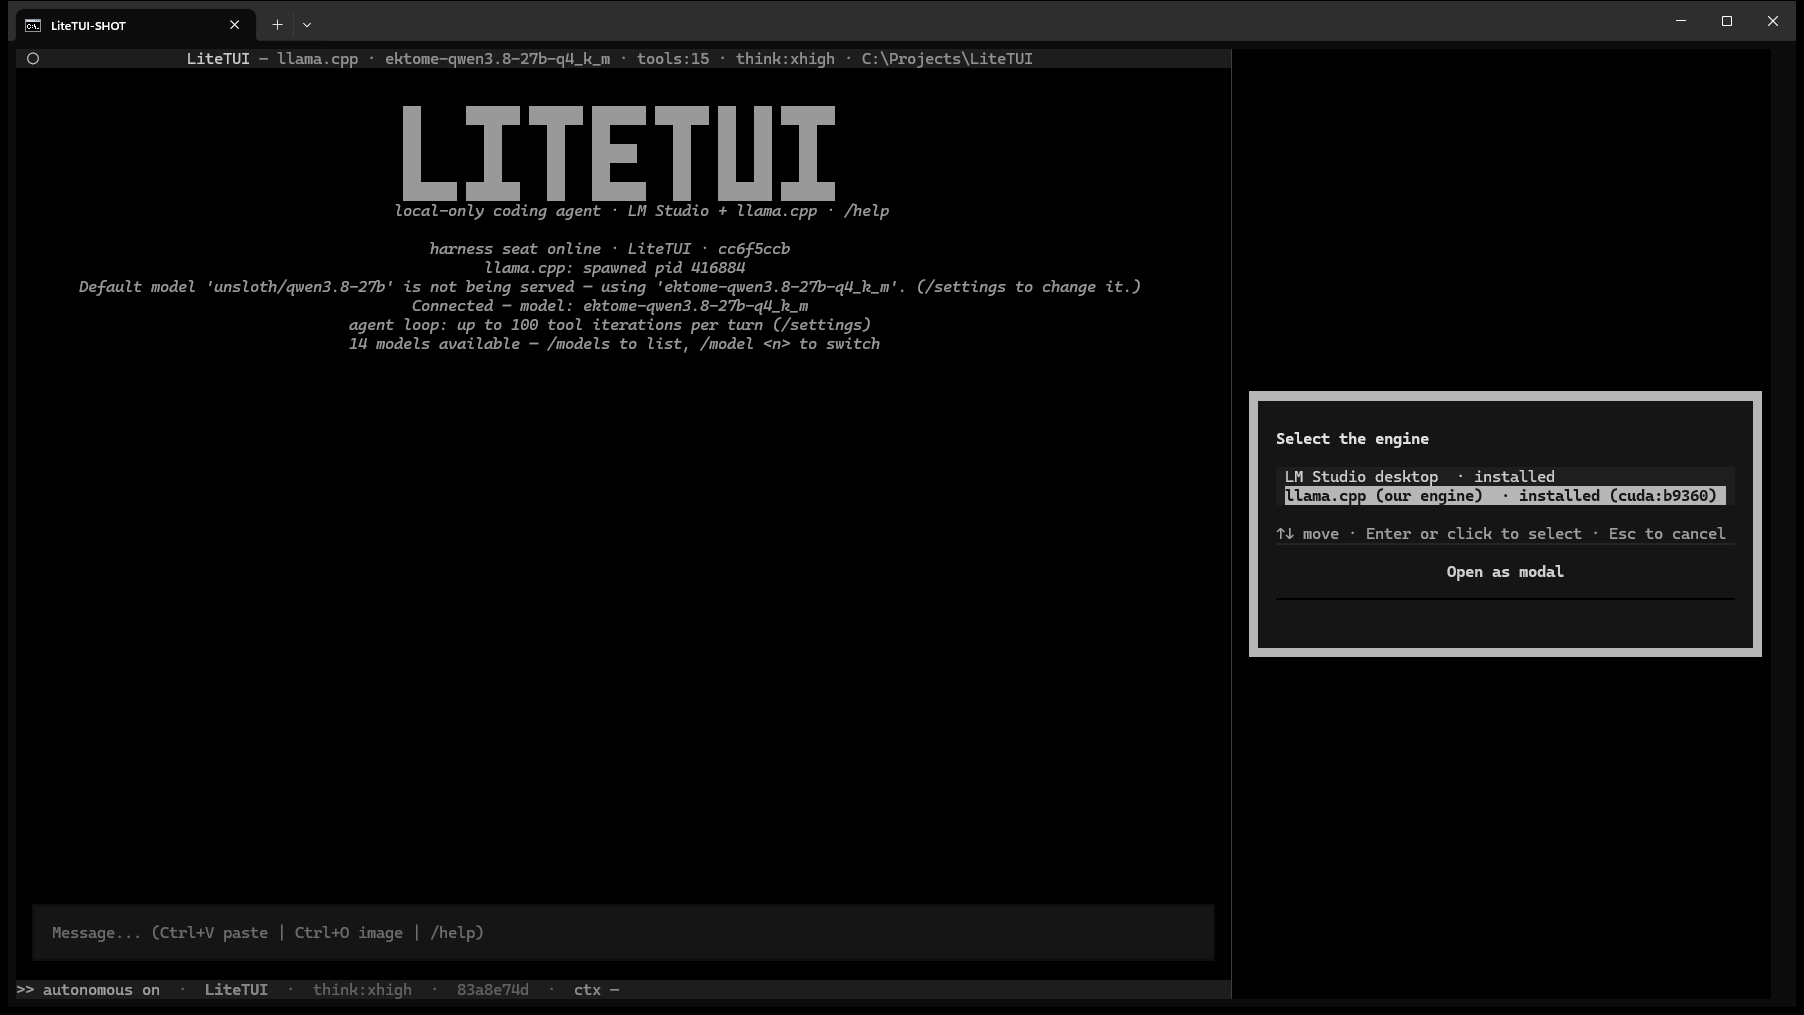The height and width of the screenshot is (1015, 1804).
Task: Close the LiteTUI-SHOT terminal tab
Action: 234,25
